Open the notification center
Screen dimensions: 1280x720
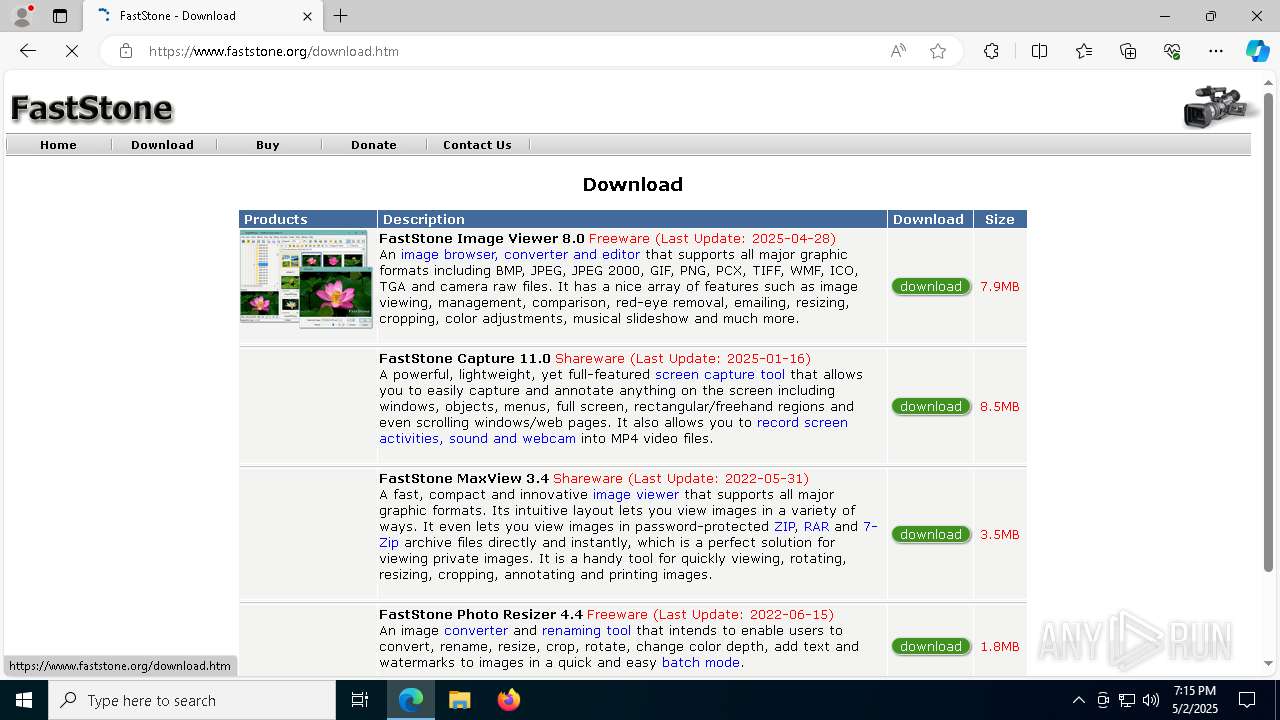tap(1247, 700)
